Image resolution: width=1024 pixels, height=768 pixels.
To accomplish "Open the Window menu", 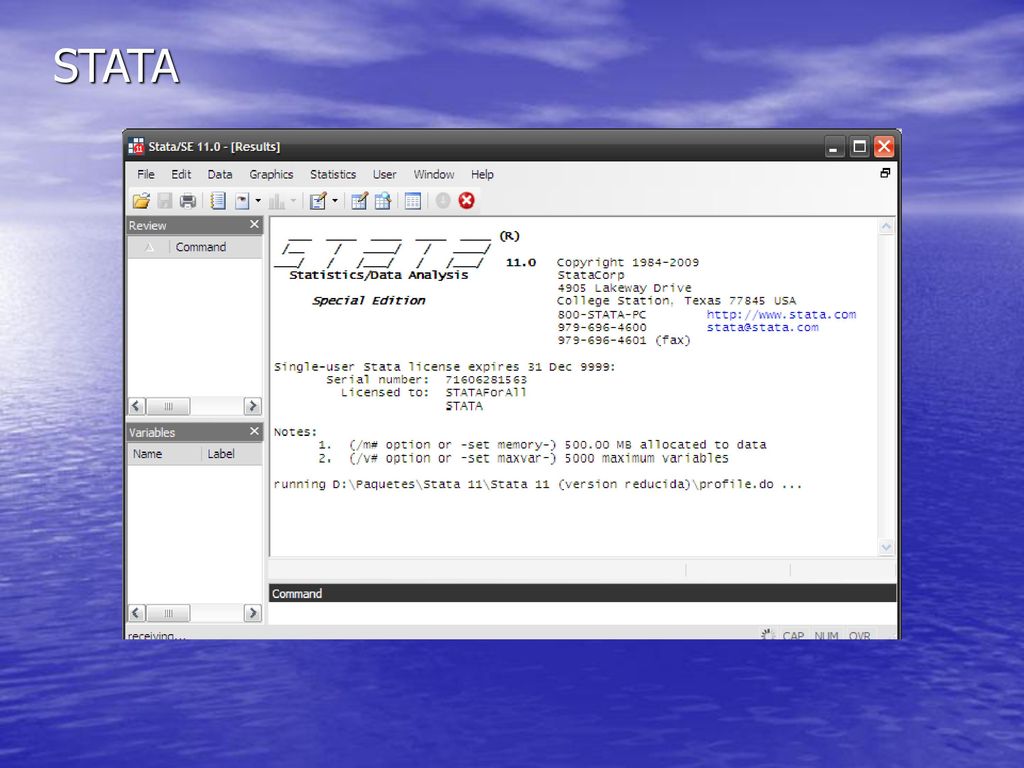I will pyautogui.click(x=434, y=174).
